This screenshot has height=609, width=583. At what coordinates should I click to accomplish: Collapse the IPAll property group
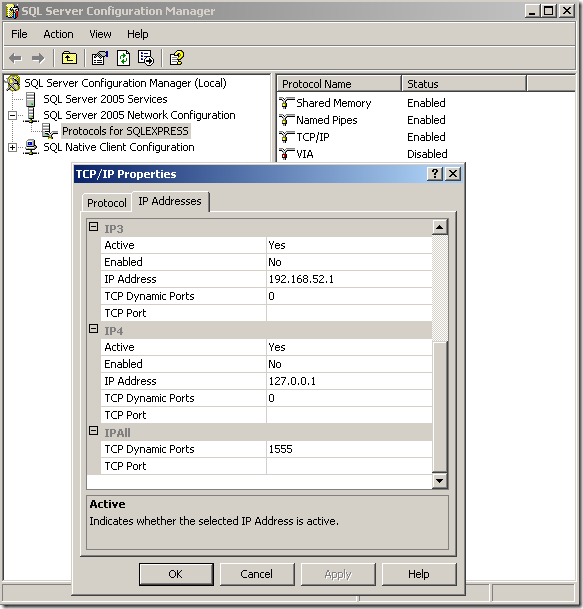click(x=93, y=430)
